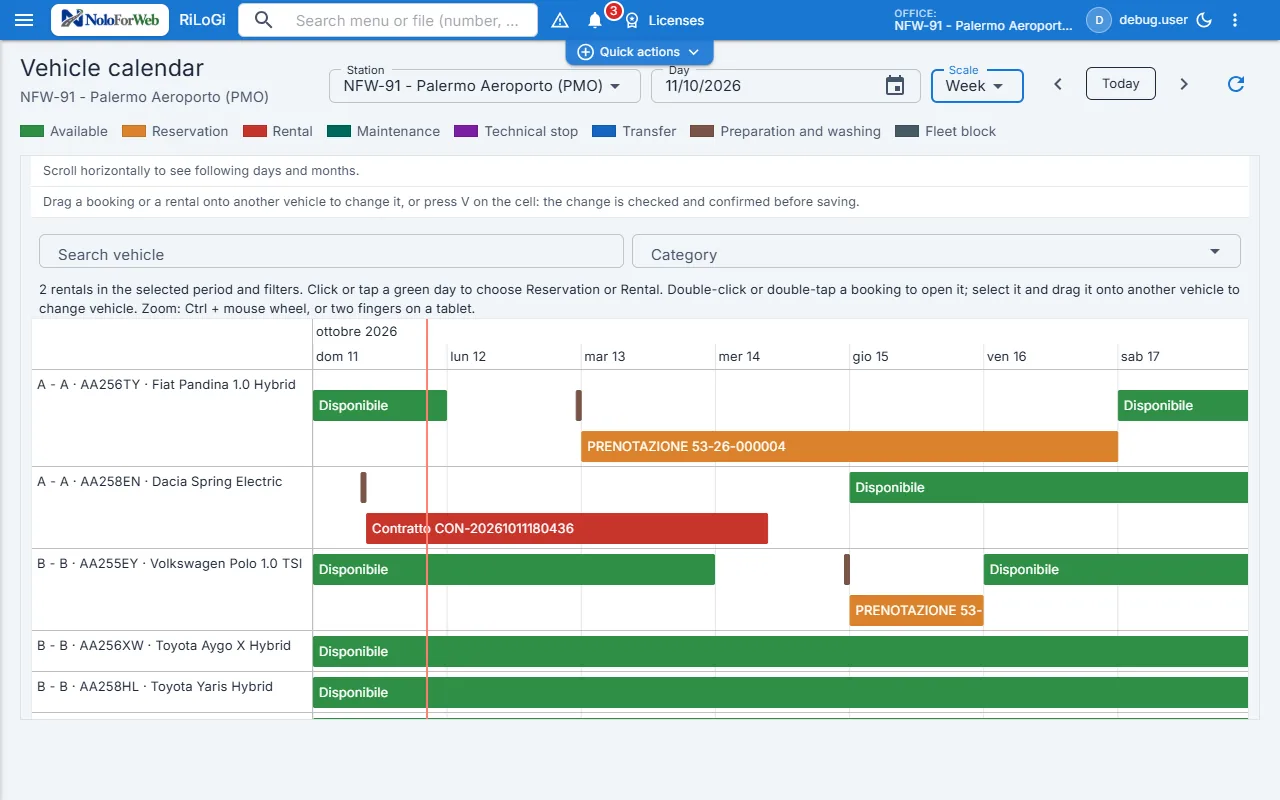The image size is (1280, 800).
Task: Click the debug.user avatar
Action: pos(1099,20)
